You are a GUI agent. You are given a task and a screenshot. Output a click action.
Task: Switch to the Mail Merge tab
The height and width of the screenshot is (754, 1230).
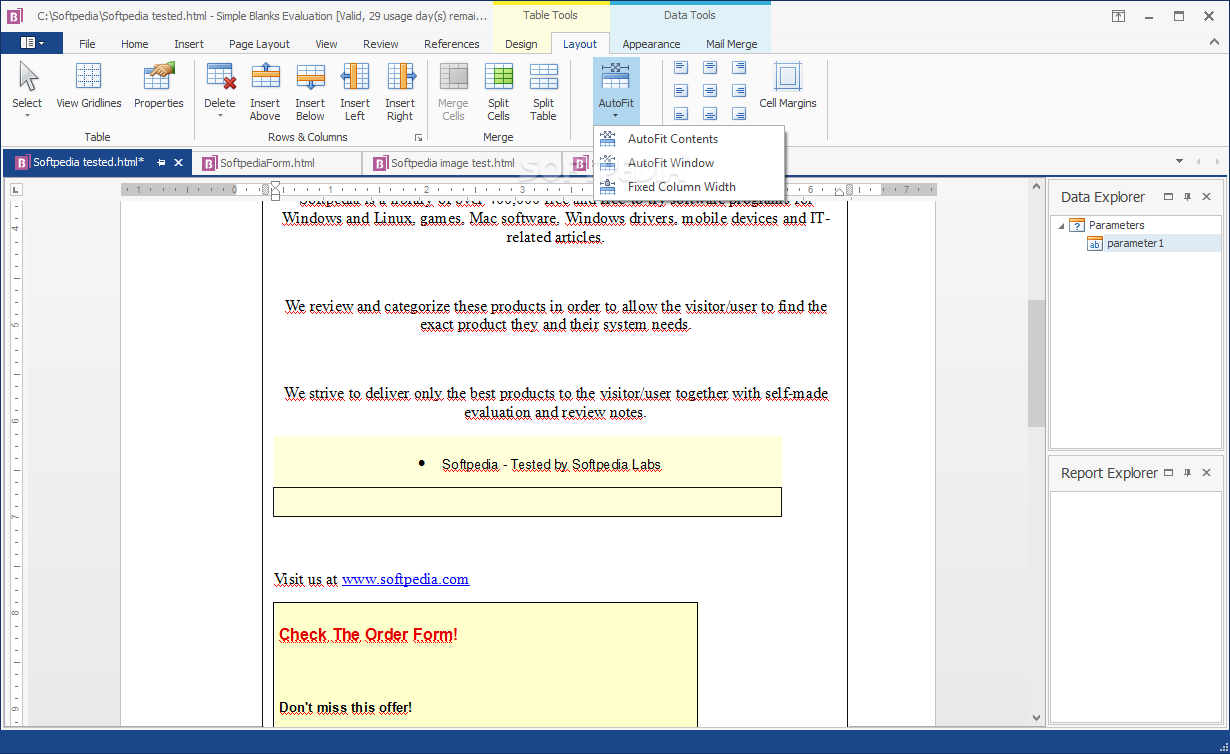point(732,44)
